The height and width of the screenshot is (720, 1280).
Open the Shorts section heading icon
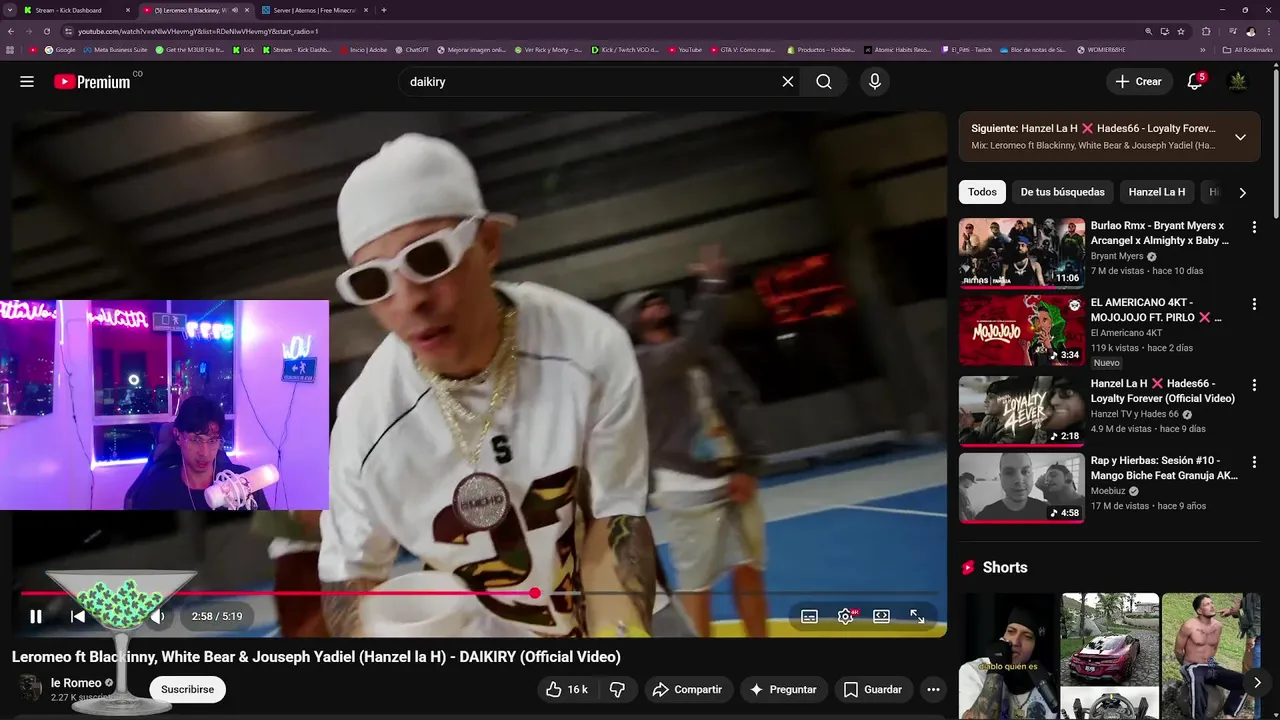point(967,567)
